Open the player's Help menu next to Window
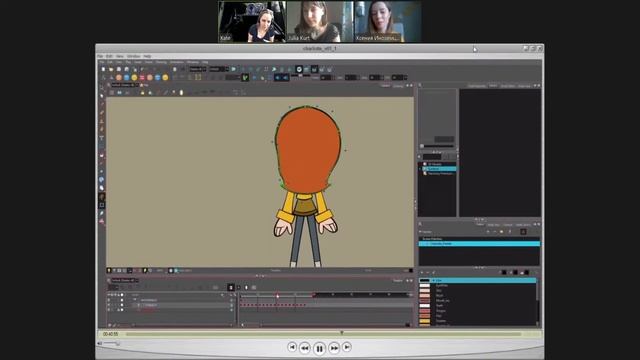The height and width of the screenshot is (360, 640). [147, 56]
